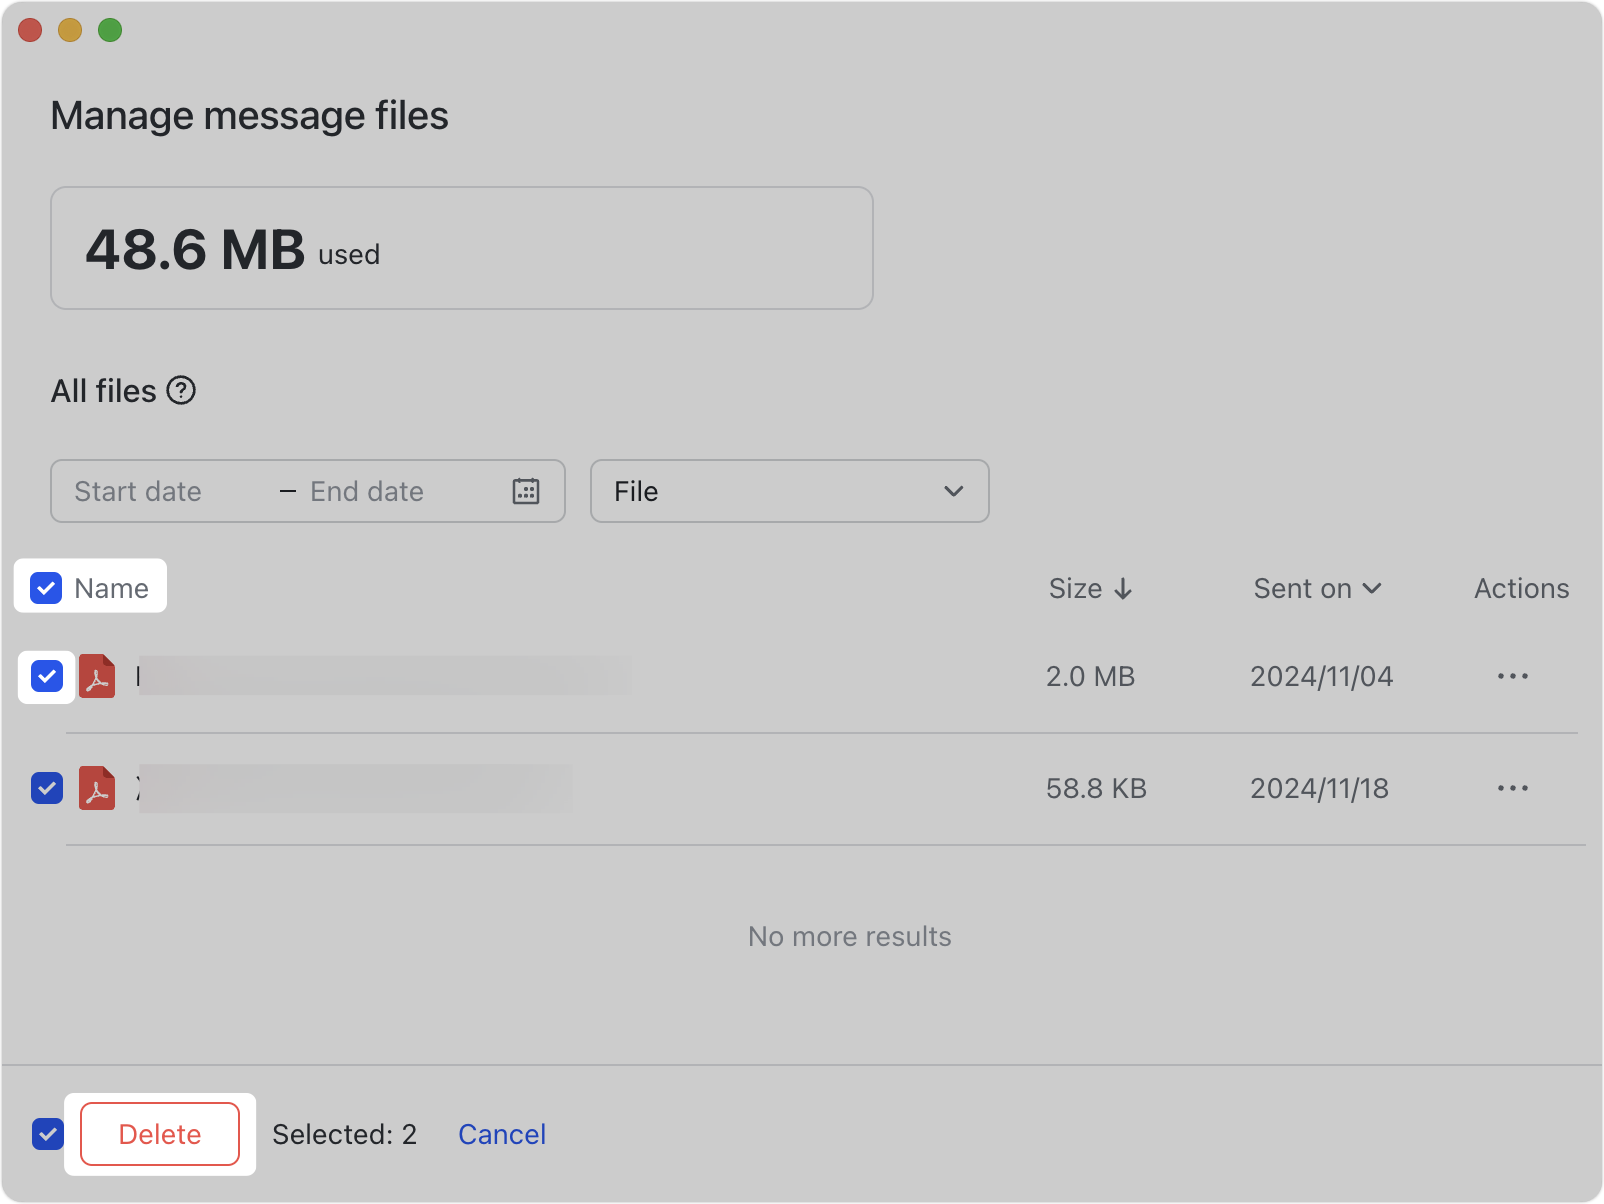
Task: Uncheck the Name select-all checkbox
Action: tap(46, 588)
